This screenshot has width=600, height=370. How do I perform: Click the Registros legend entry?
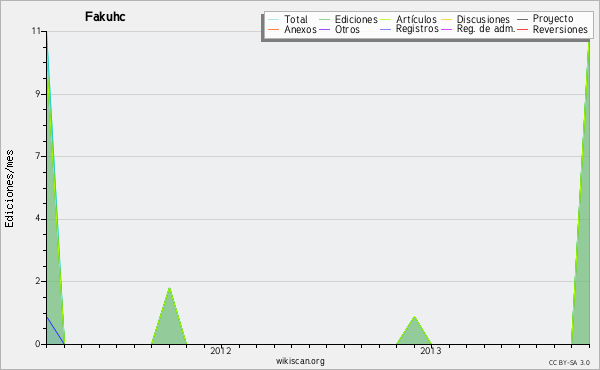[x=409, y=29]
